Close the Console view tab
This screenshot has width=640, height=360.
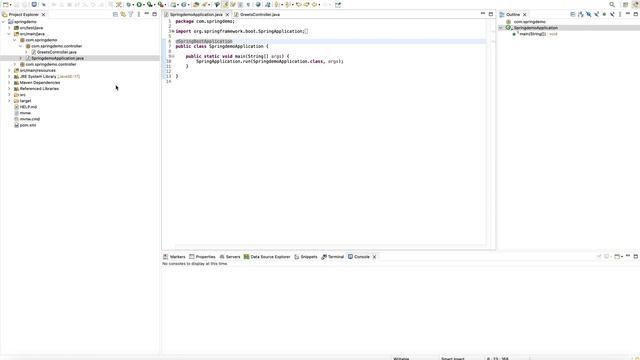pyautogui.click(x=374, y=257)
